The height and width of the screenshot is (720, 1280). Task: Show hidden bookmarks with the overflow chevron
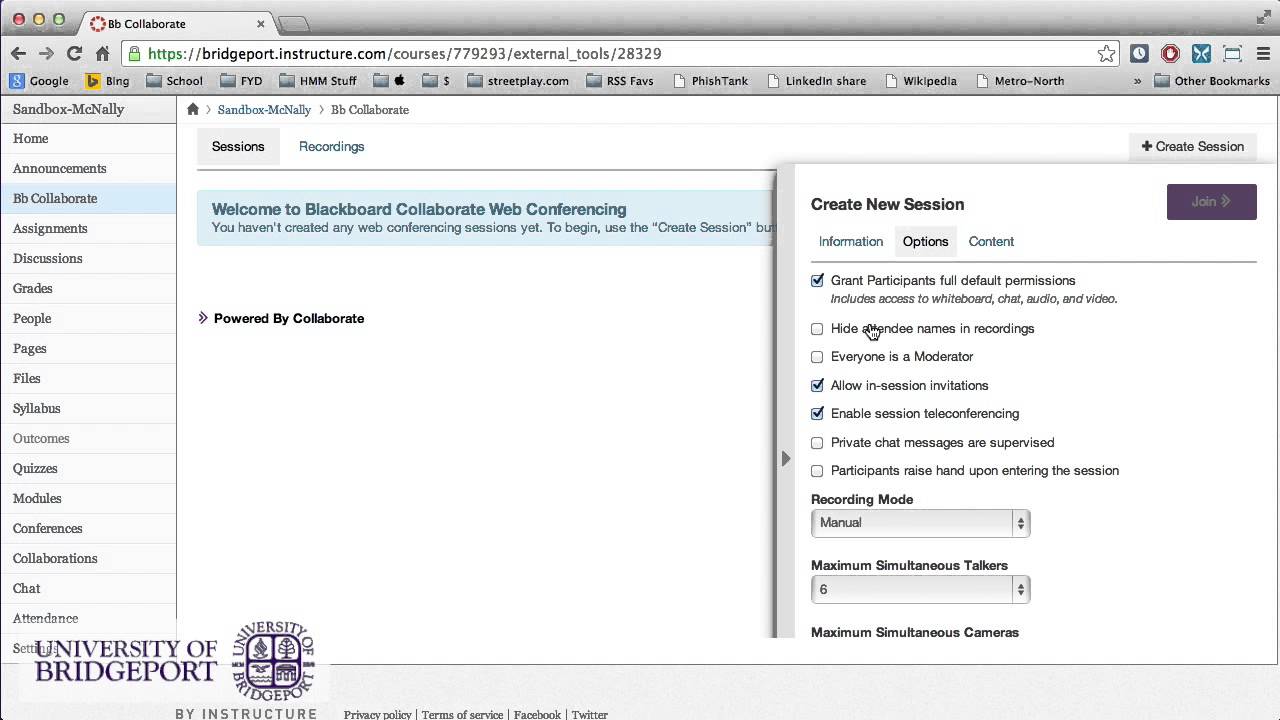coord(1137,81)
